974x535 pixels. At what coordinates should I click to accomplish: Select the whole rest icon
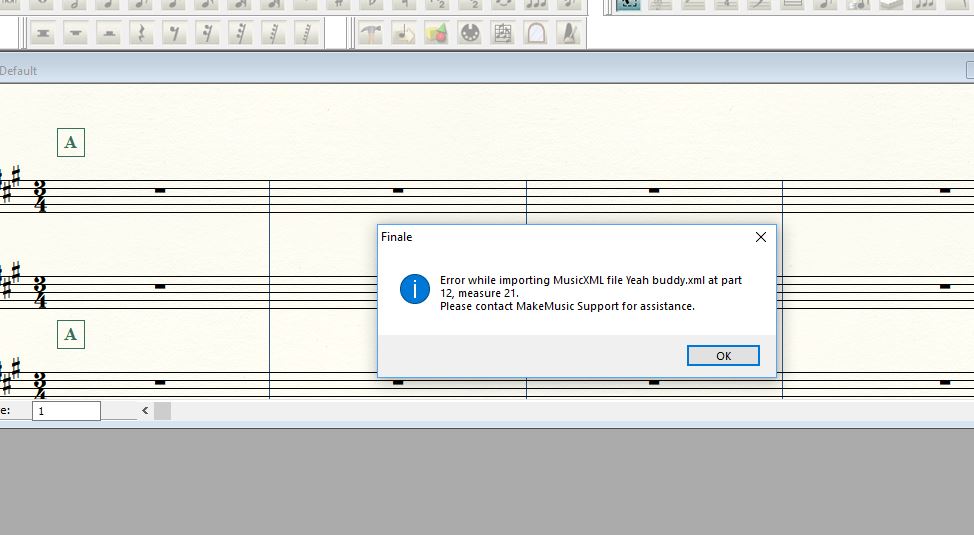click(76, 34)
